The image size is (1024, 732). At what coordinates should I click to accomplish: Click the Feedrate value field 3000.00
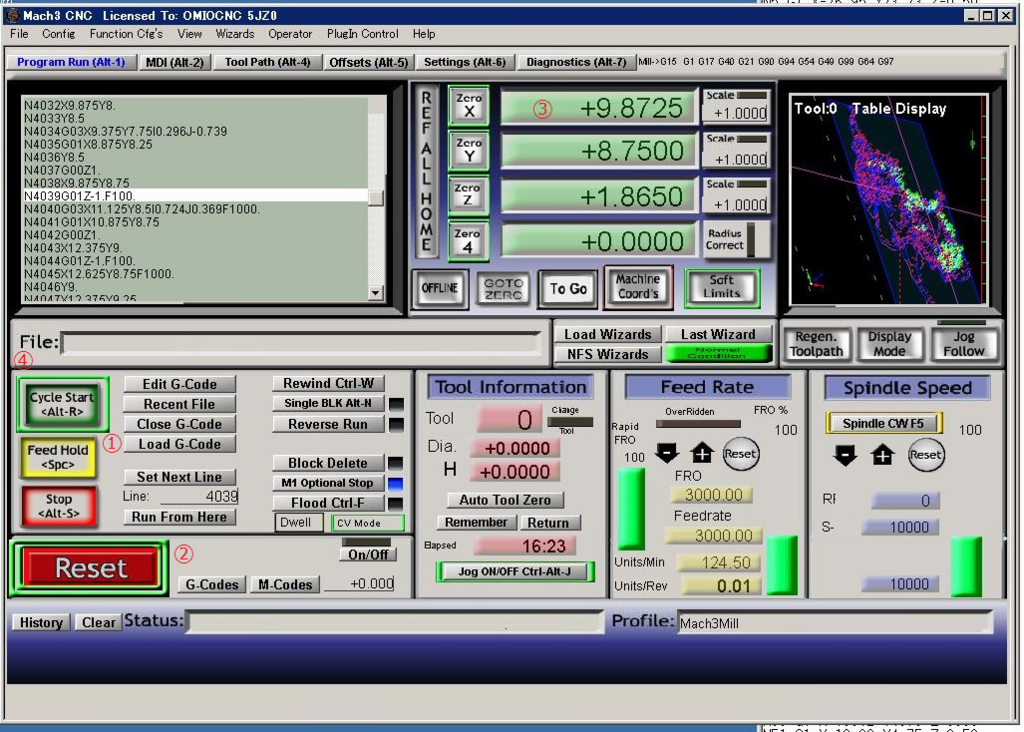713,535
